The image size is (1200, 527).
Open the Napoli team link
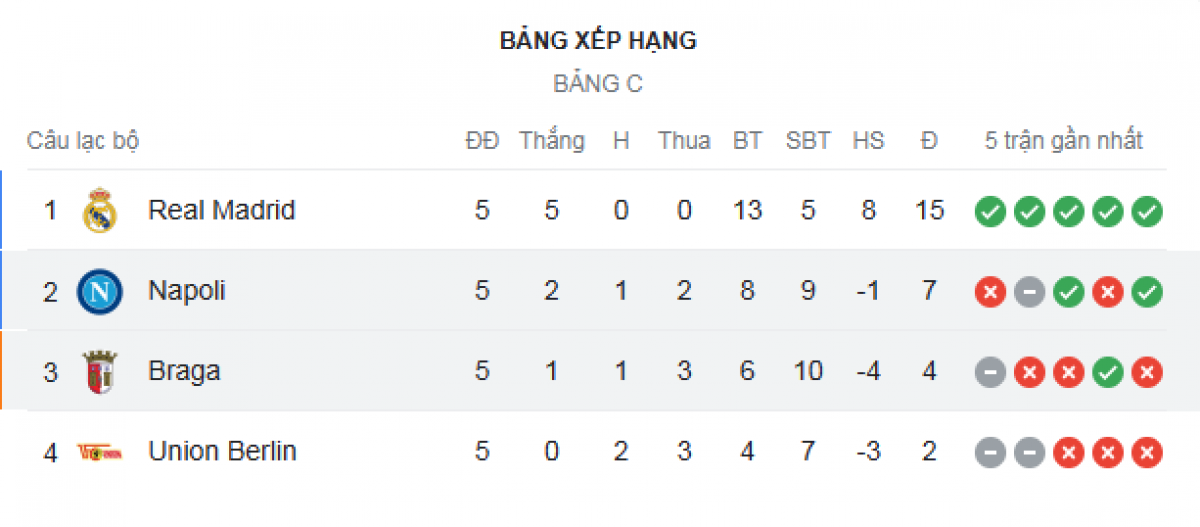(187, 291)
